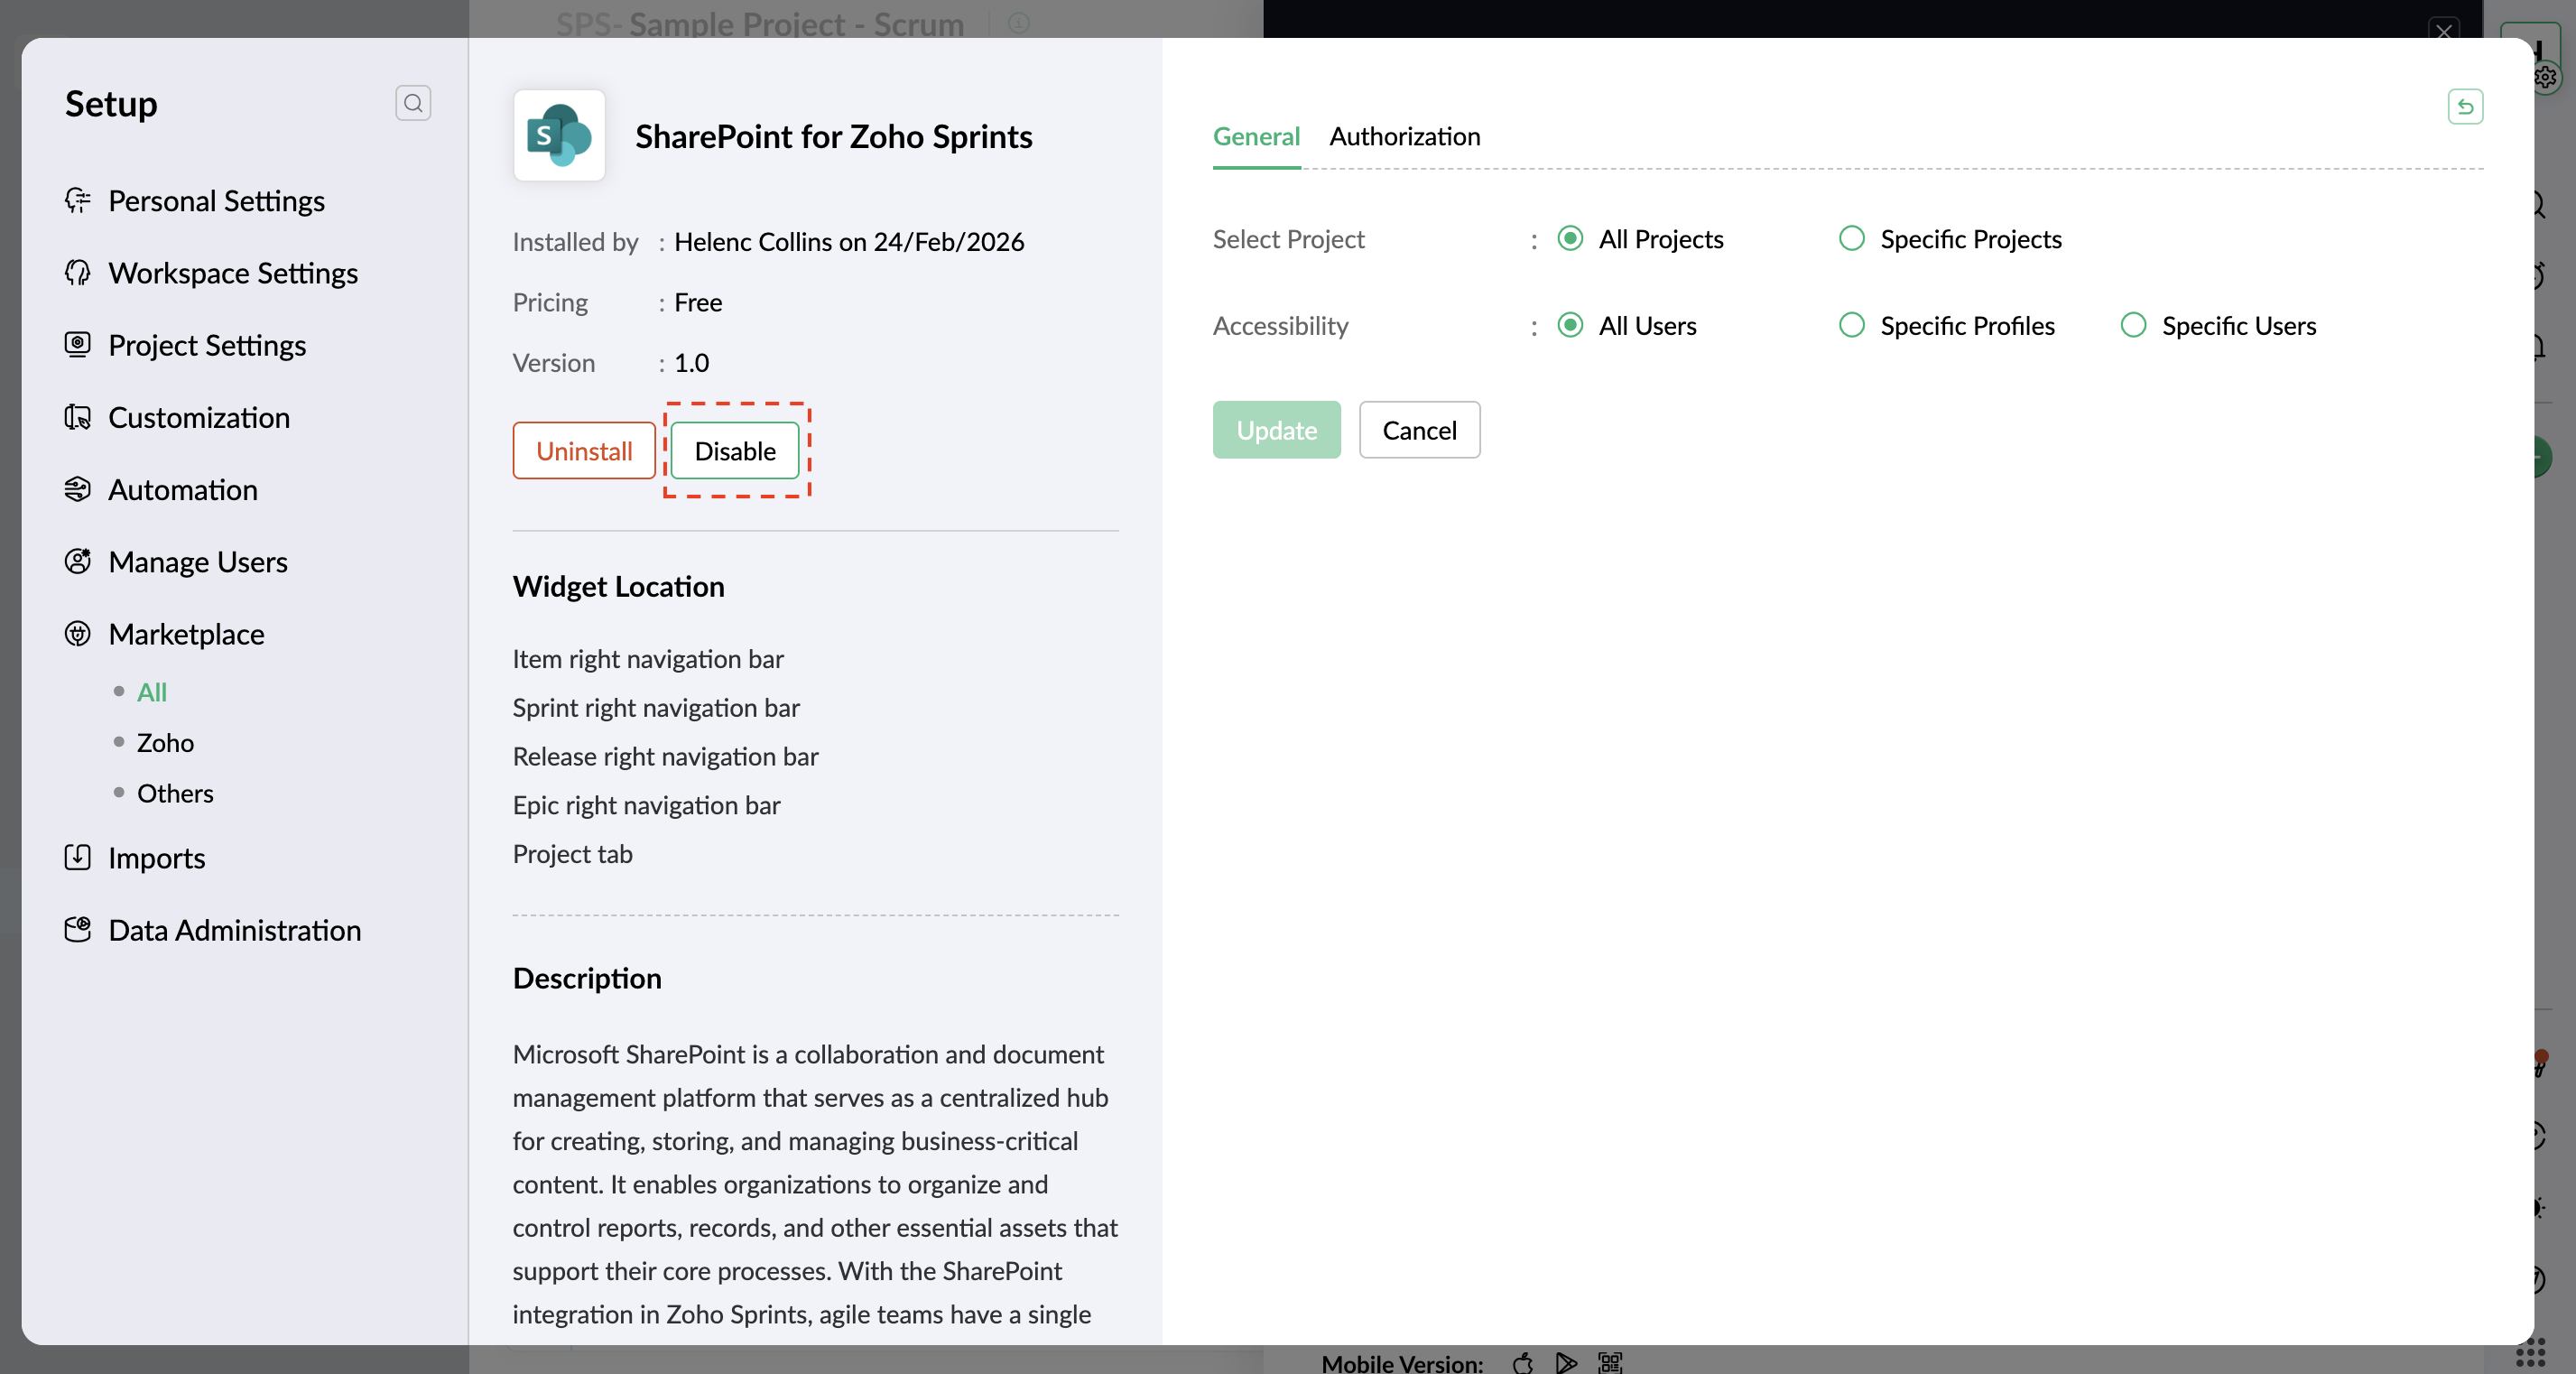The height and width of the screenshot is (1374, 2576).
Task: Click the Workspace Settings icon
Action: [77, 273]
